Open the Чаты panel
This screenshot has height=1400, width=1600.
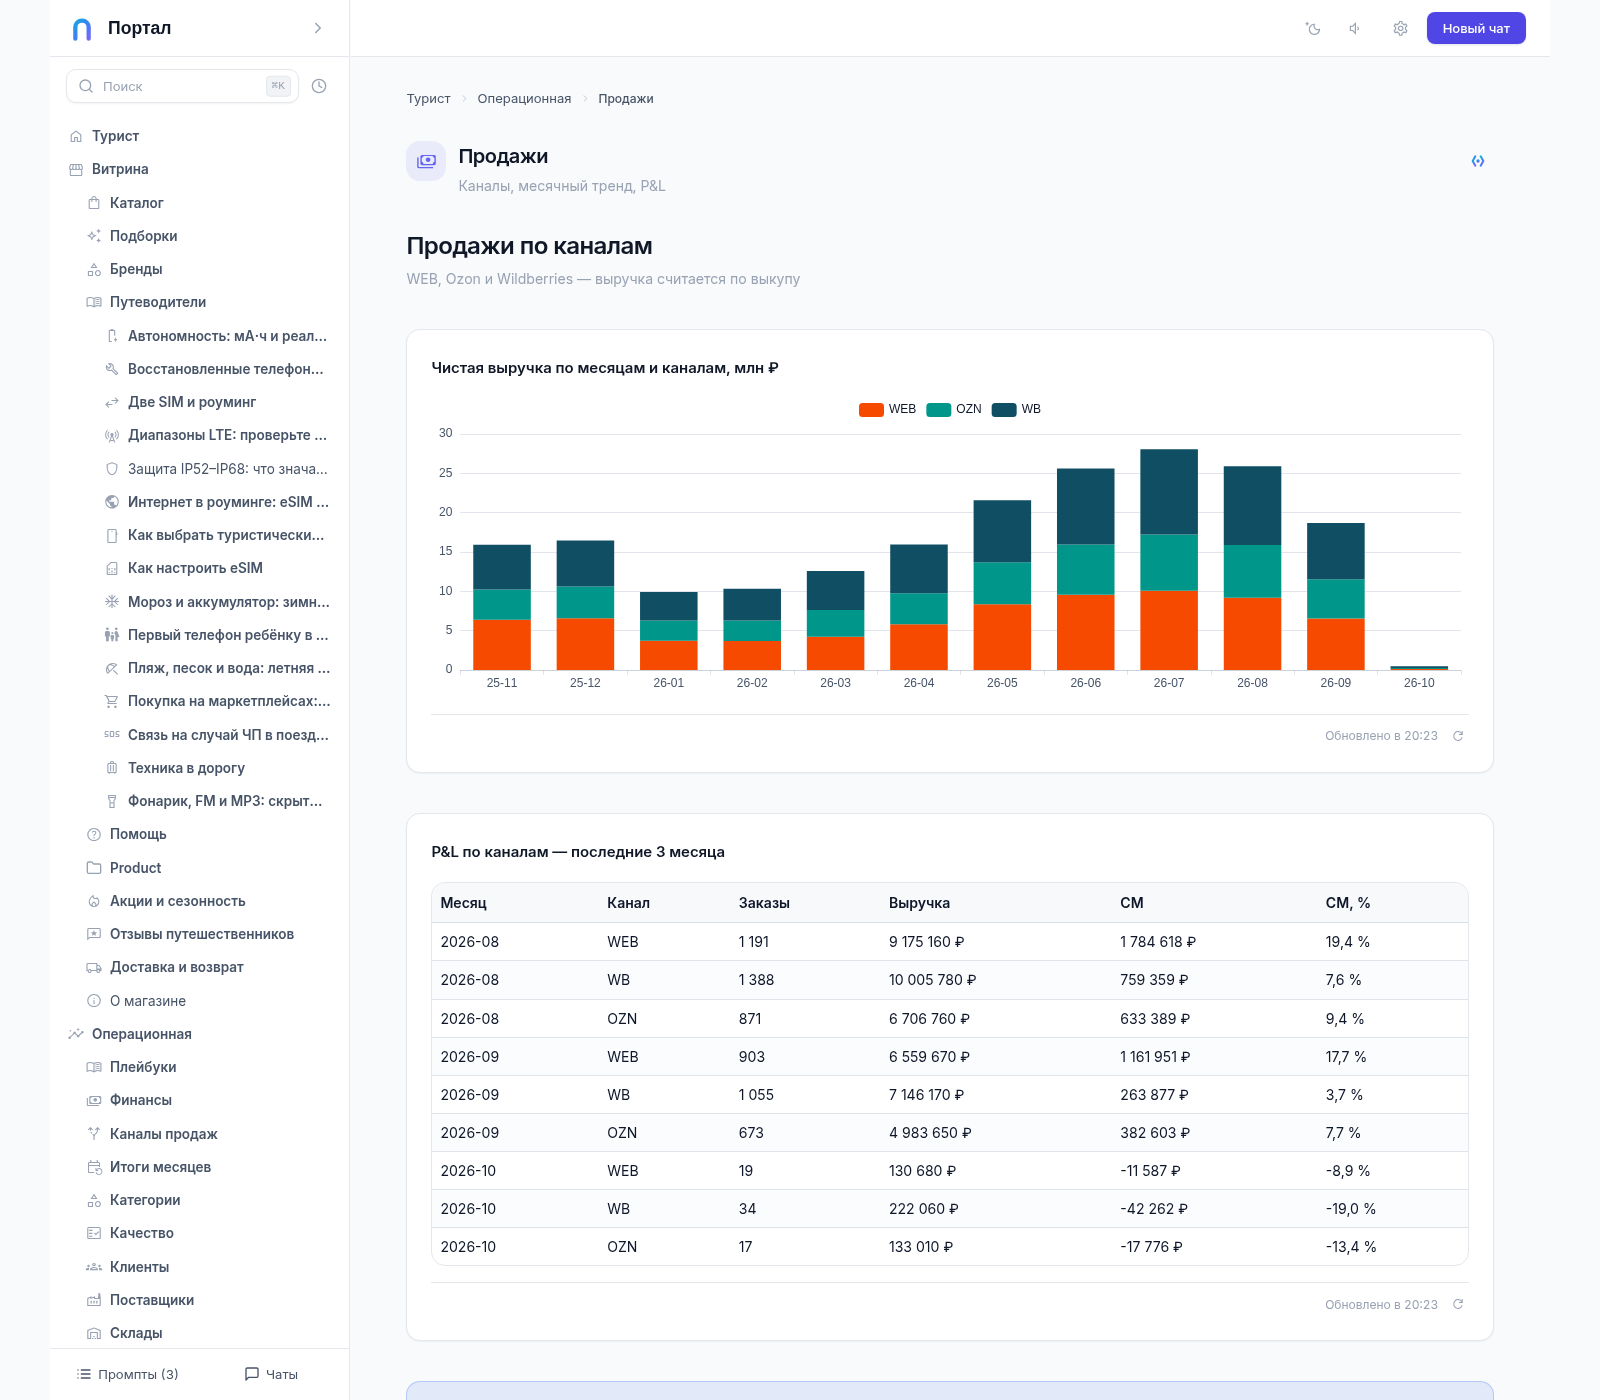[x=271, y=1374]
